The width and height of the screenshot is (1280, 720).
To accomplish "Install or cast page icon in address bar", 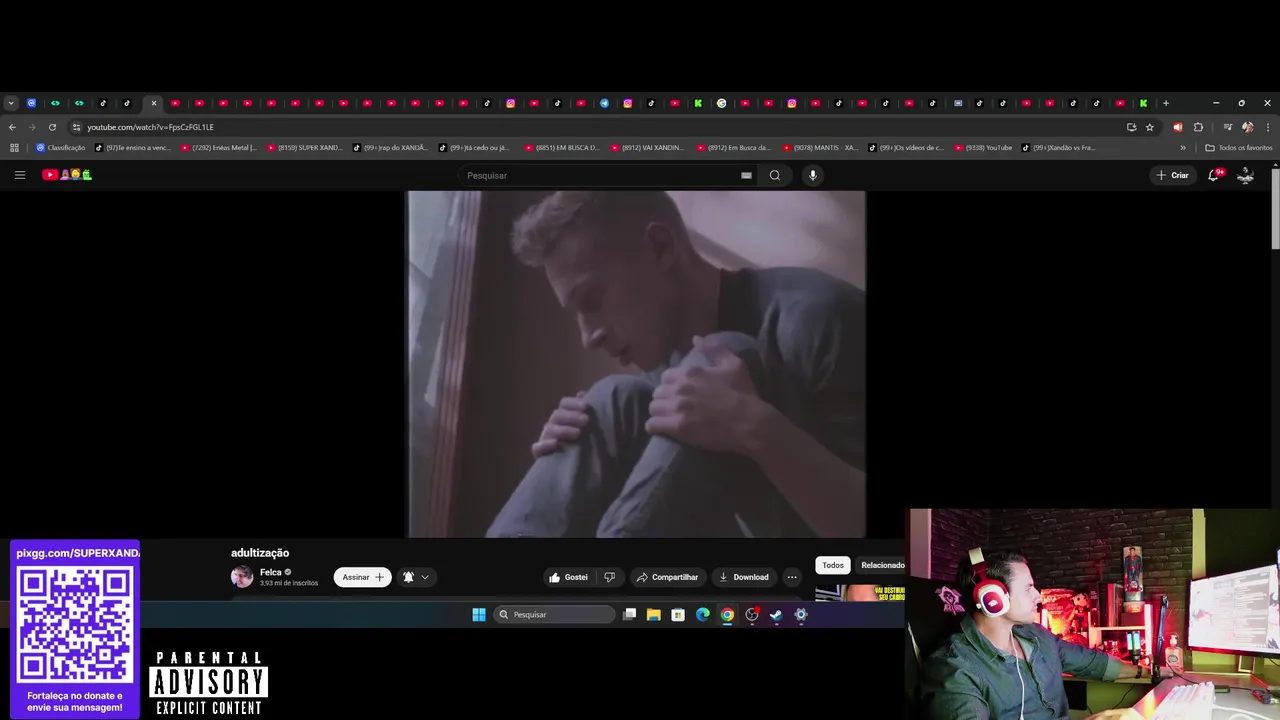I will click(x=1131, y=127).
